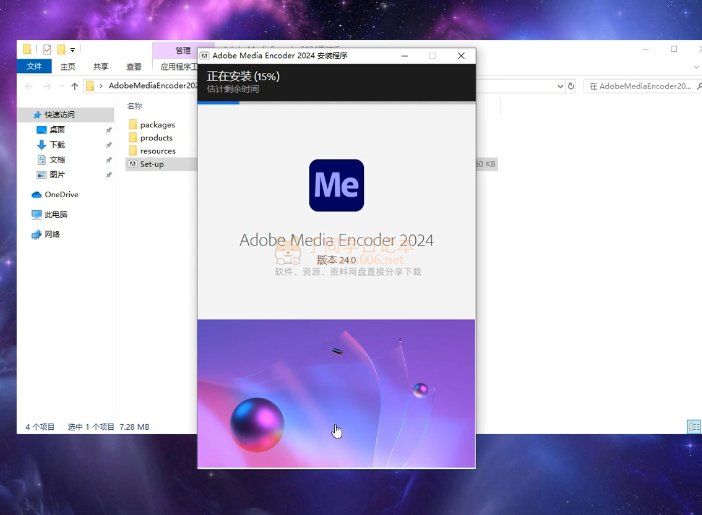This screenshot has height=515, width=702.
Task: Switch to the 查看 ribbon tab
Action: [133, 67]
